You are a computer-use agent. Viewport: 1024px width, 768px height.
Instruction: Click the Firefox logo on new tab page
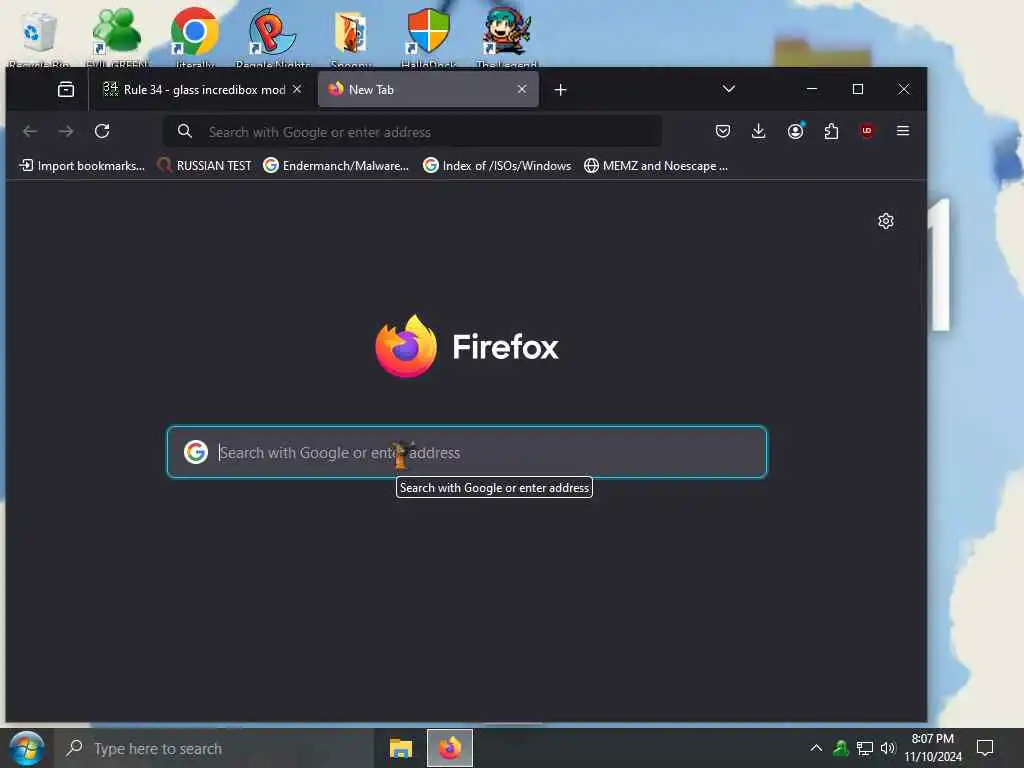406,346
